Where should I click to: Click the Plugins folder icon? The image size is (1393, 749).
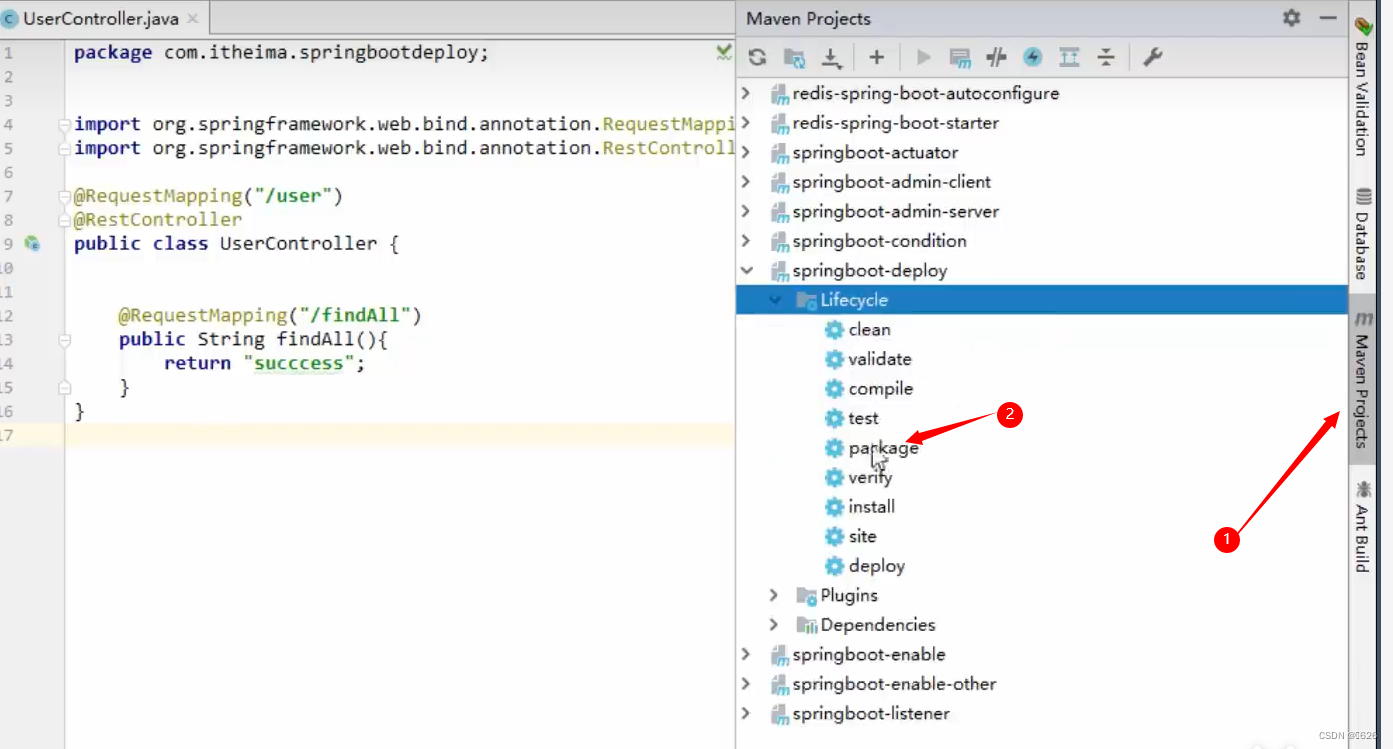coord(806,595)
